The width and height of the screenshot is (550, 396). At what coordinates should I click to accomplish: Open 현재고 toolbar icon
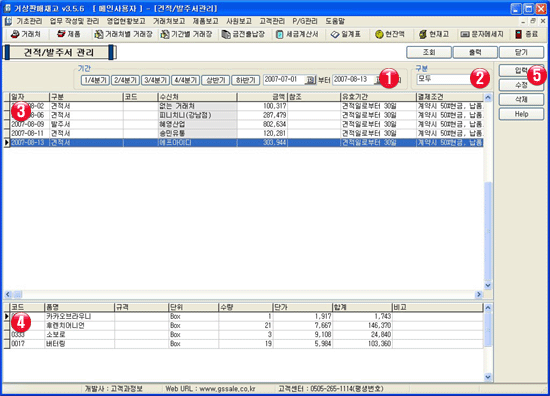click(434, 34)
